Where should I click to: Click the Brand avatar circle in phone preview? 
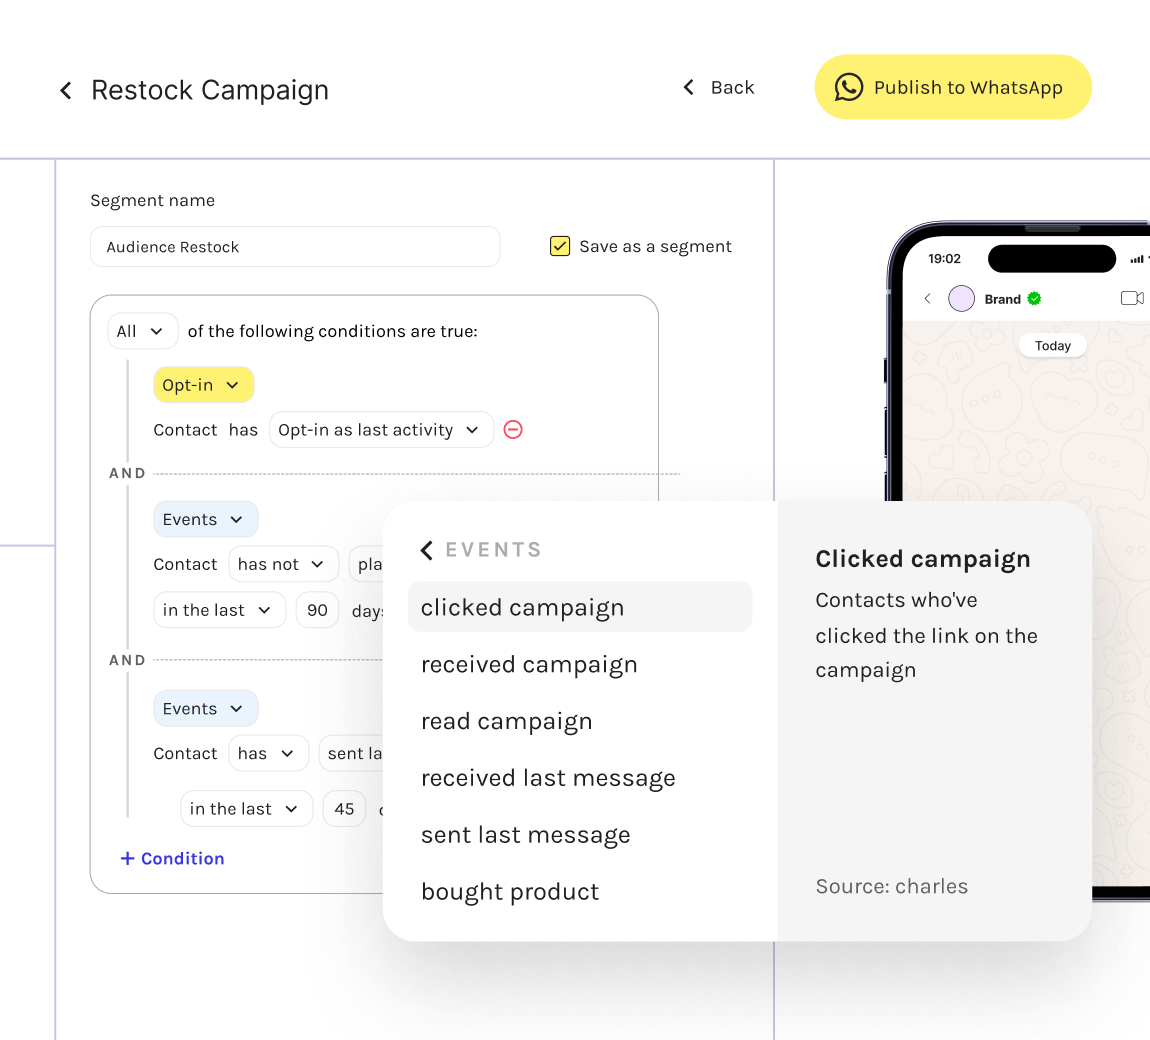[x=962, y=299]
